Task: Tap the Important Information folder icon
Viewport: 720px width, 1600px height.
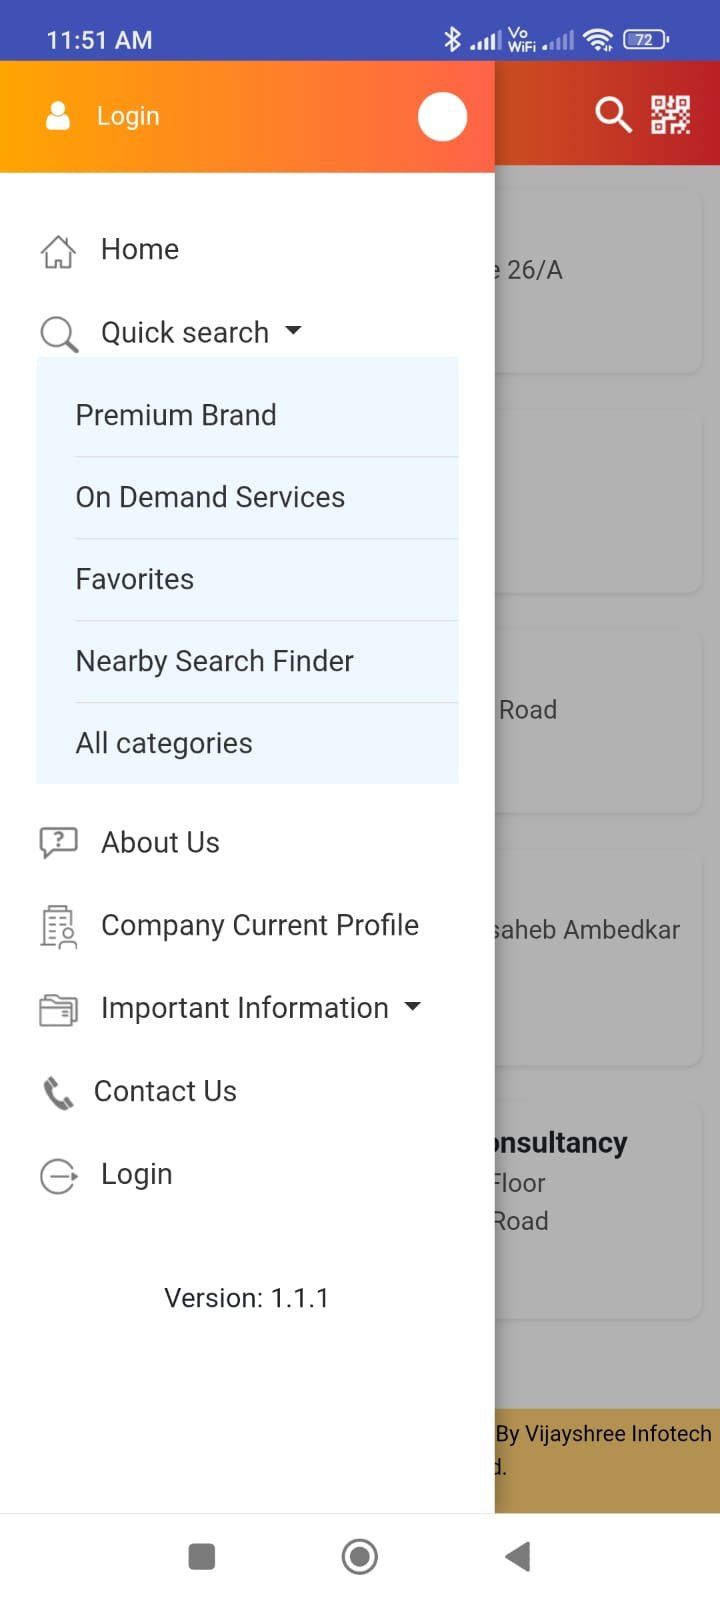Action: pyautogui.click(x=58, y=1009)
